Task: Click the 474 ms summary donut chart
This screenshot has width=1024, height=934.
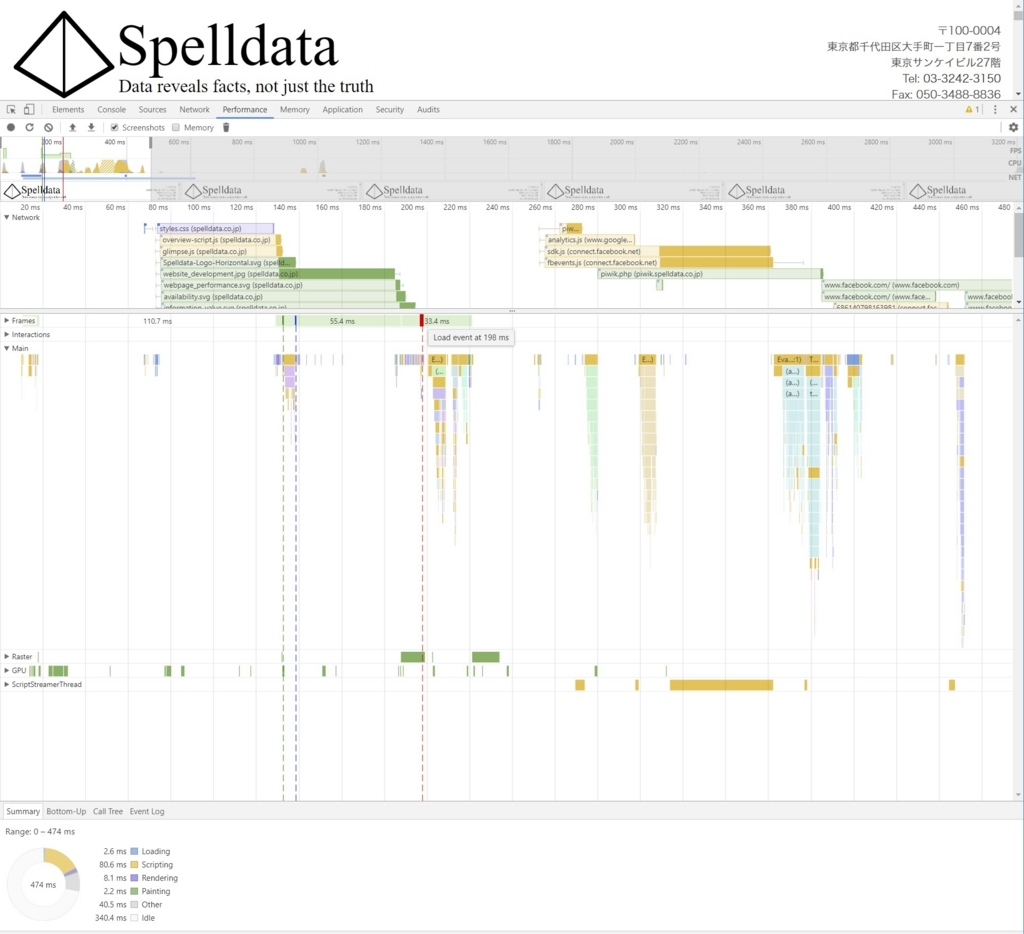Action: [43, 884]
